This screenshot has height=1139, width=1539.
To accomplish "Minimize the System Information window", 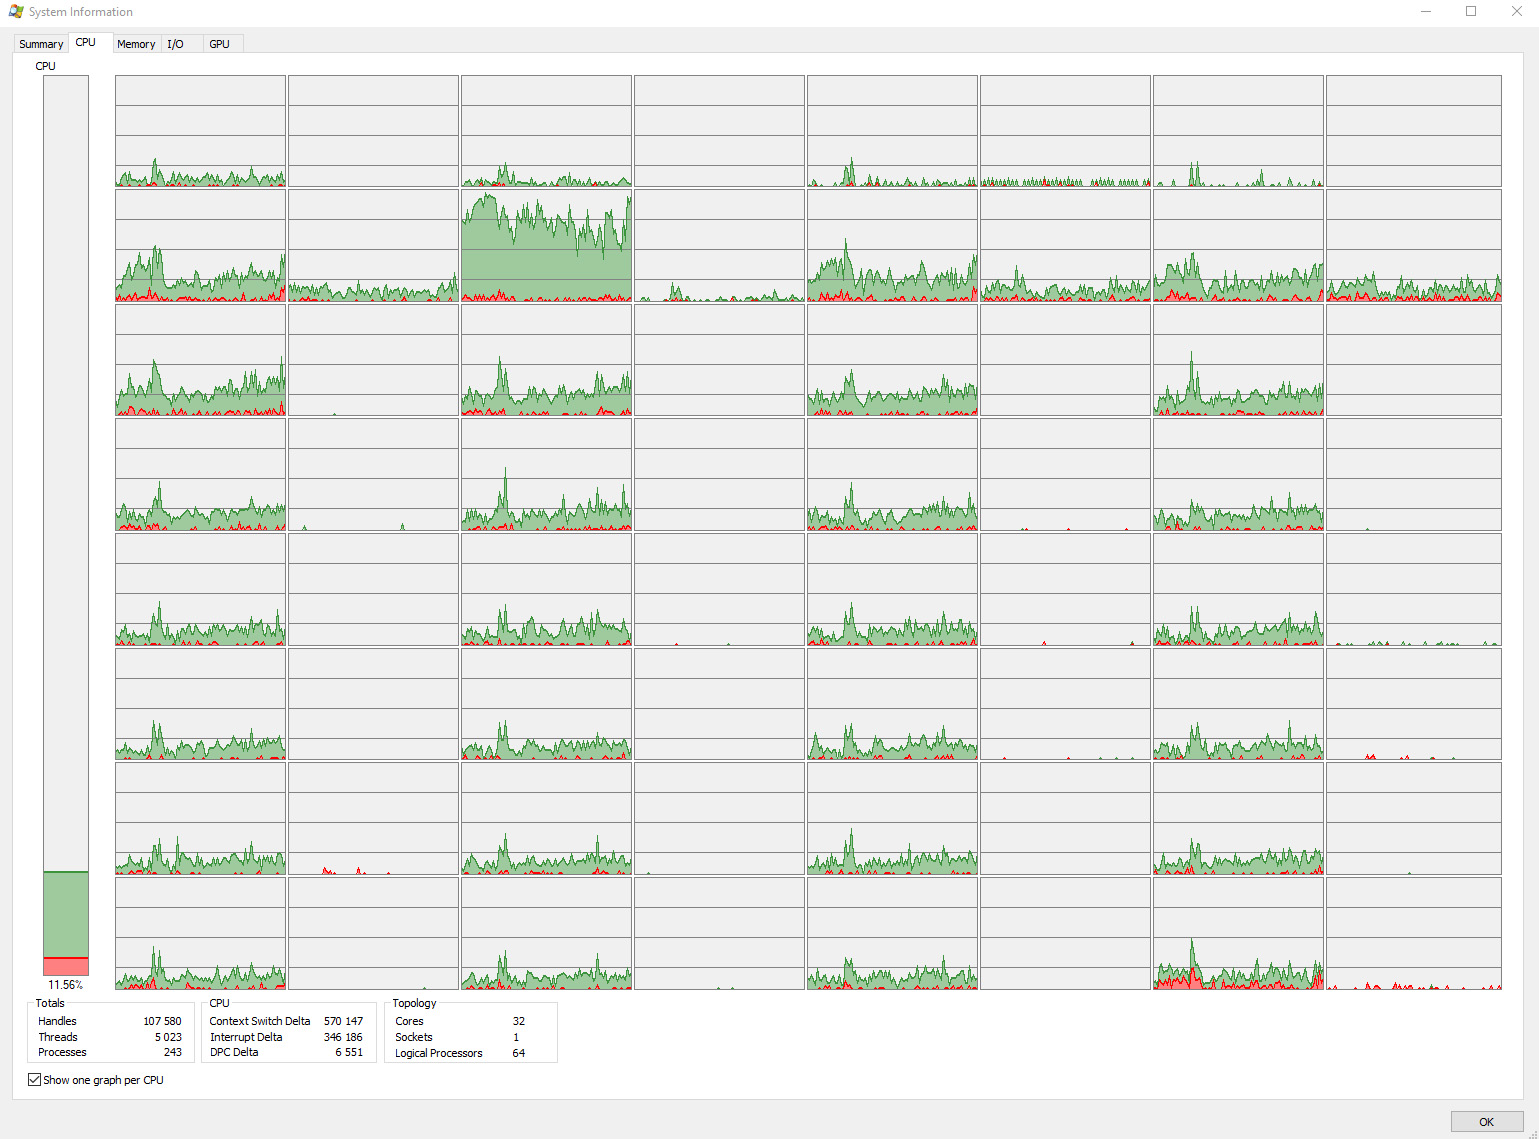I will [1425, 12].
